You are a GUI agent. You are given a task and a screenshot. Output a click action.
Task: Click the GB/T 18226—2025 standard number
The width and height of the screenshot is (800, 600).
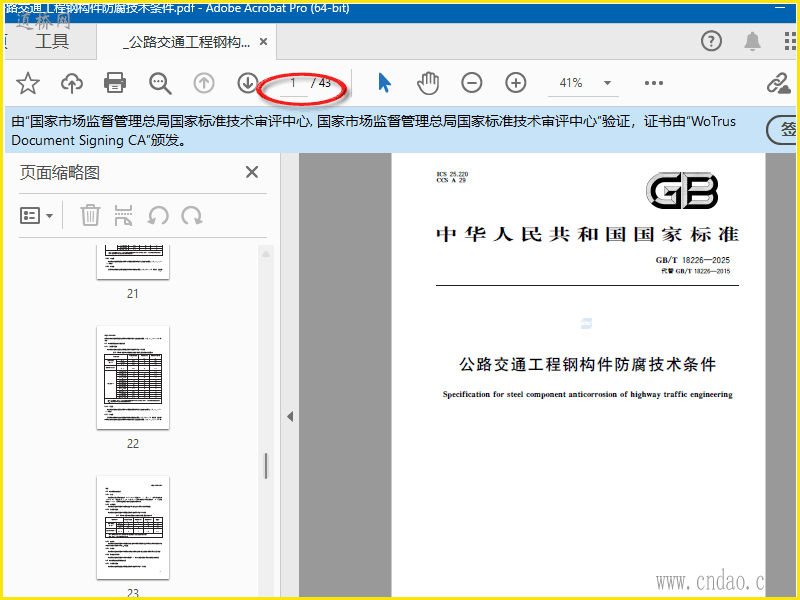tap(693, 260)
